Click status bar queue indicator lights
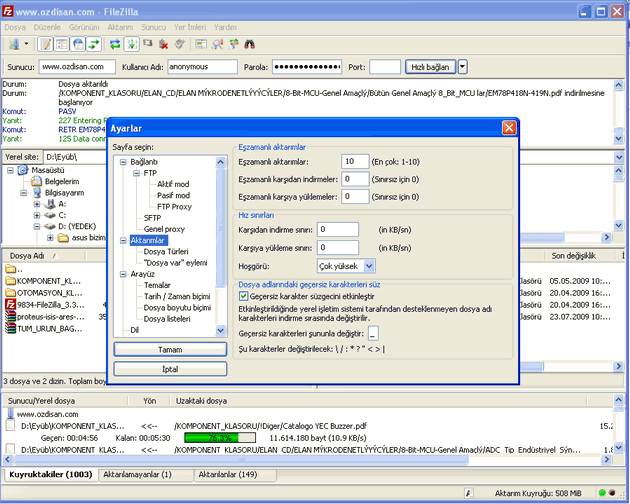 [607, 493]
